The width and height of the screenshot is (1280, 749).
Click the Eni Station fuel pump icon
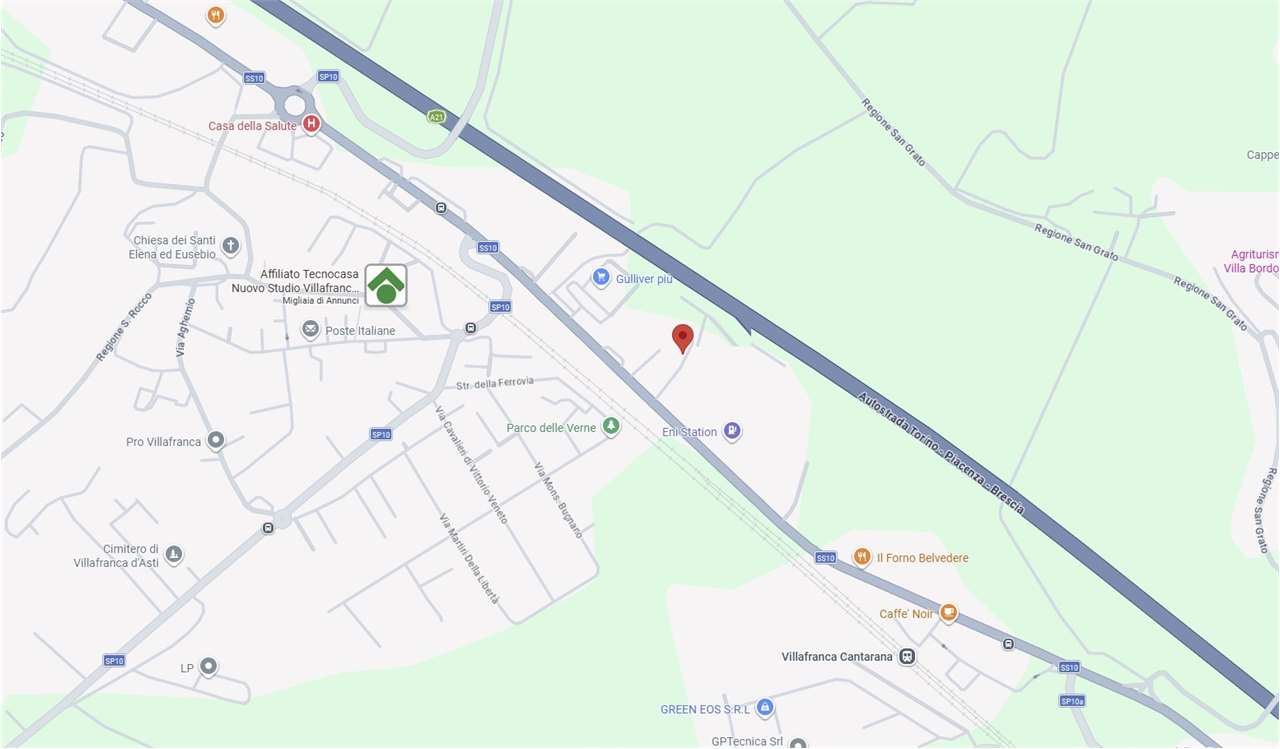pos(733,431)
